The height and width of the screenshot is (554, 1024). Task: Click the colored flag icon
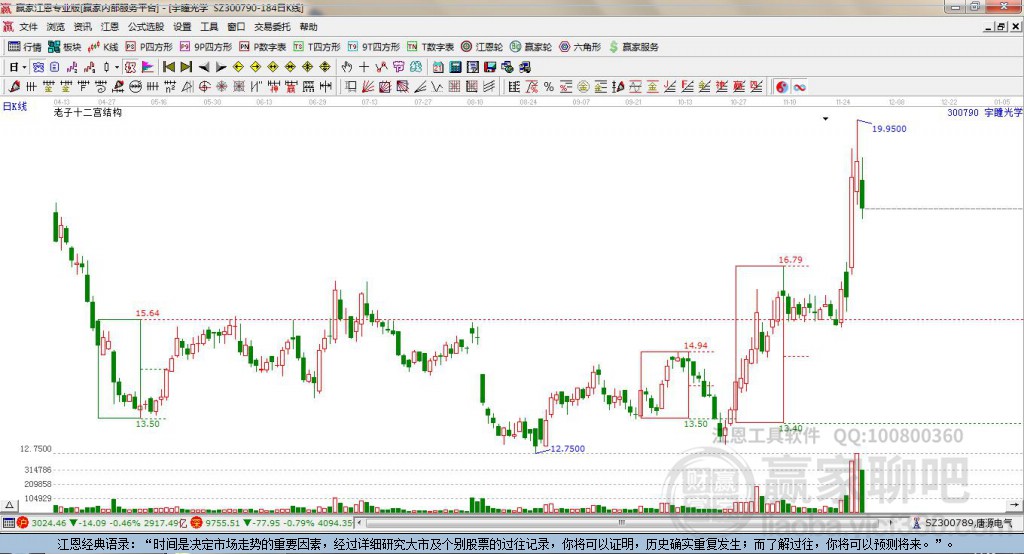point(148,67)
